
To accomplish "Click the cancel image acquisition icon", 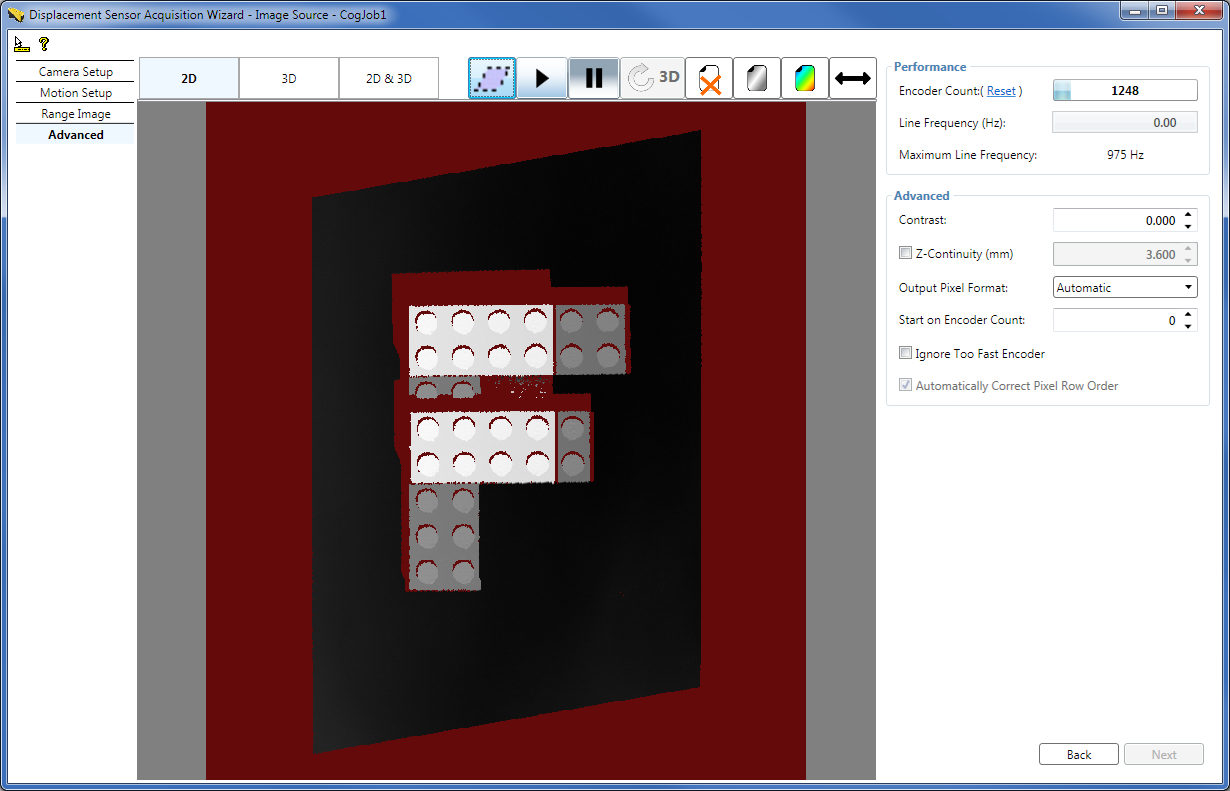I will point(708,78).
